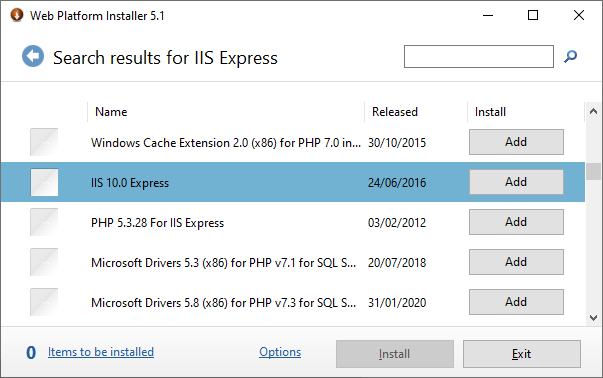Click the IIS 10.0 Express product icon
The height and width of the screenshot is (378, 603).
click(x=44, y=182)
